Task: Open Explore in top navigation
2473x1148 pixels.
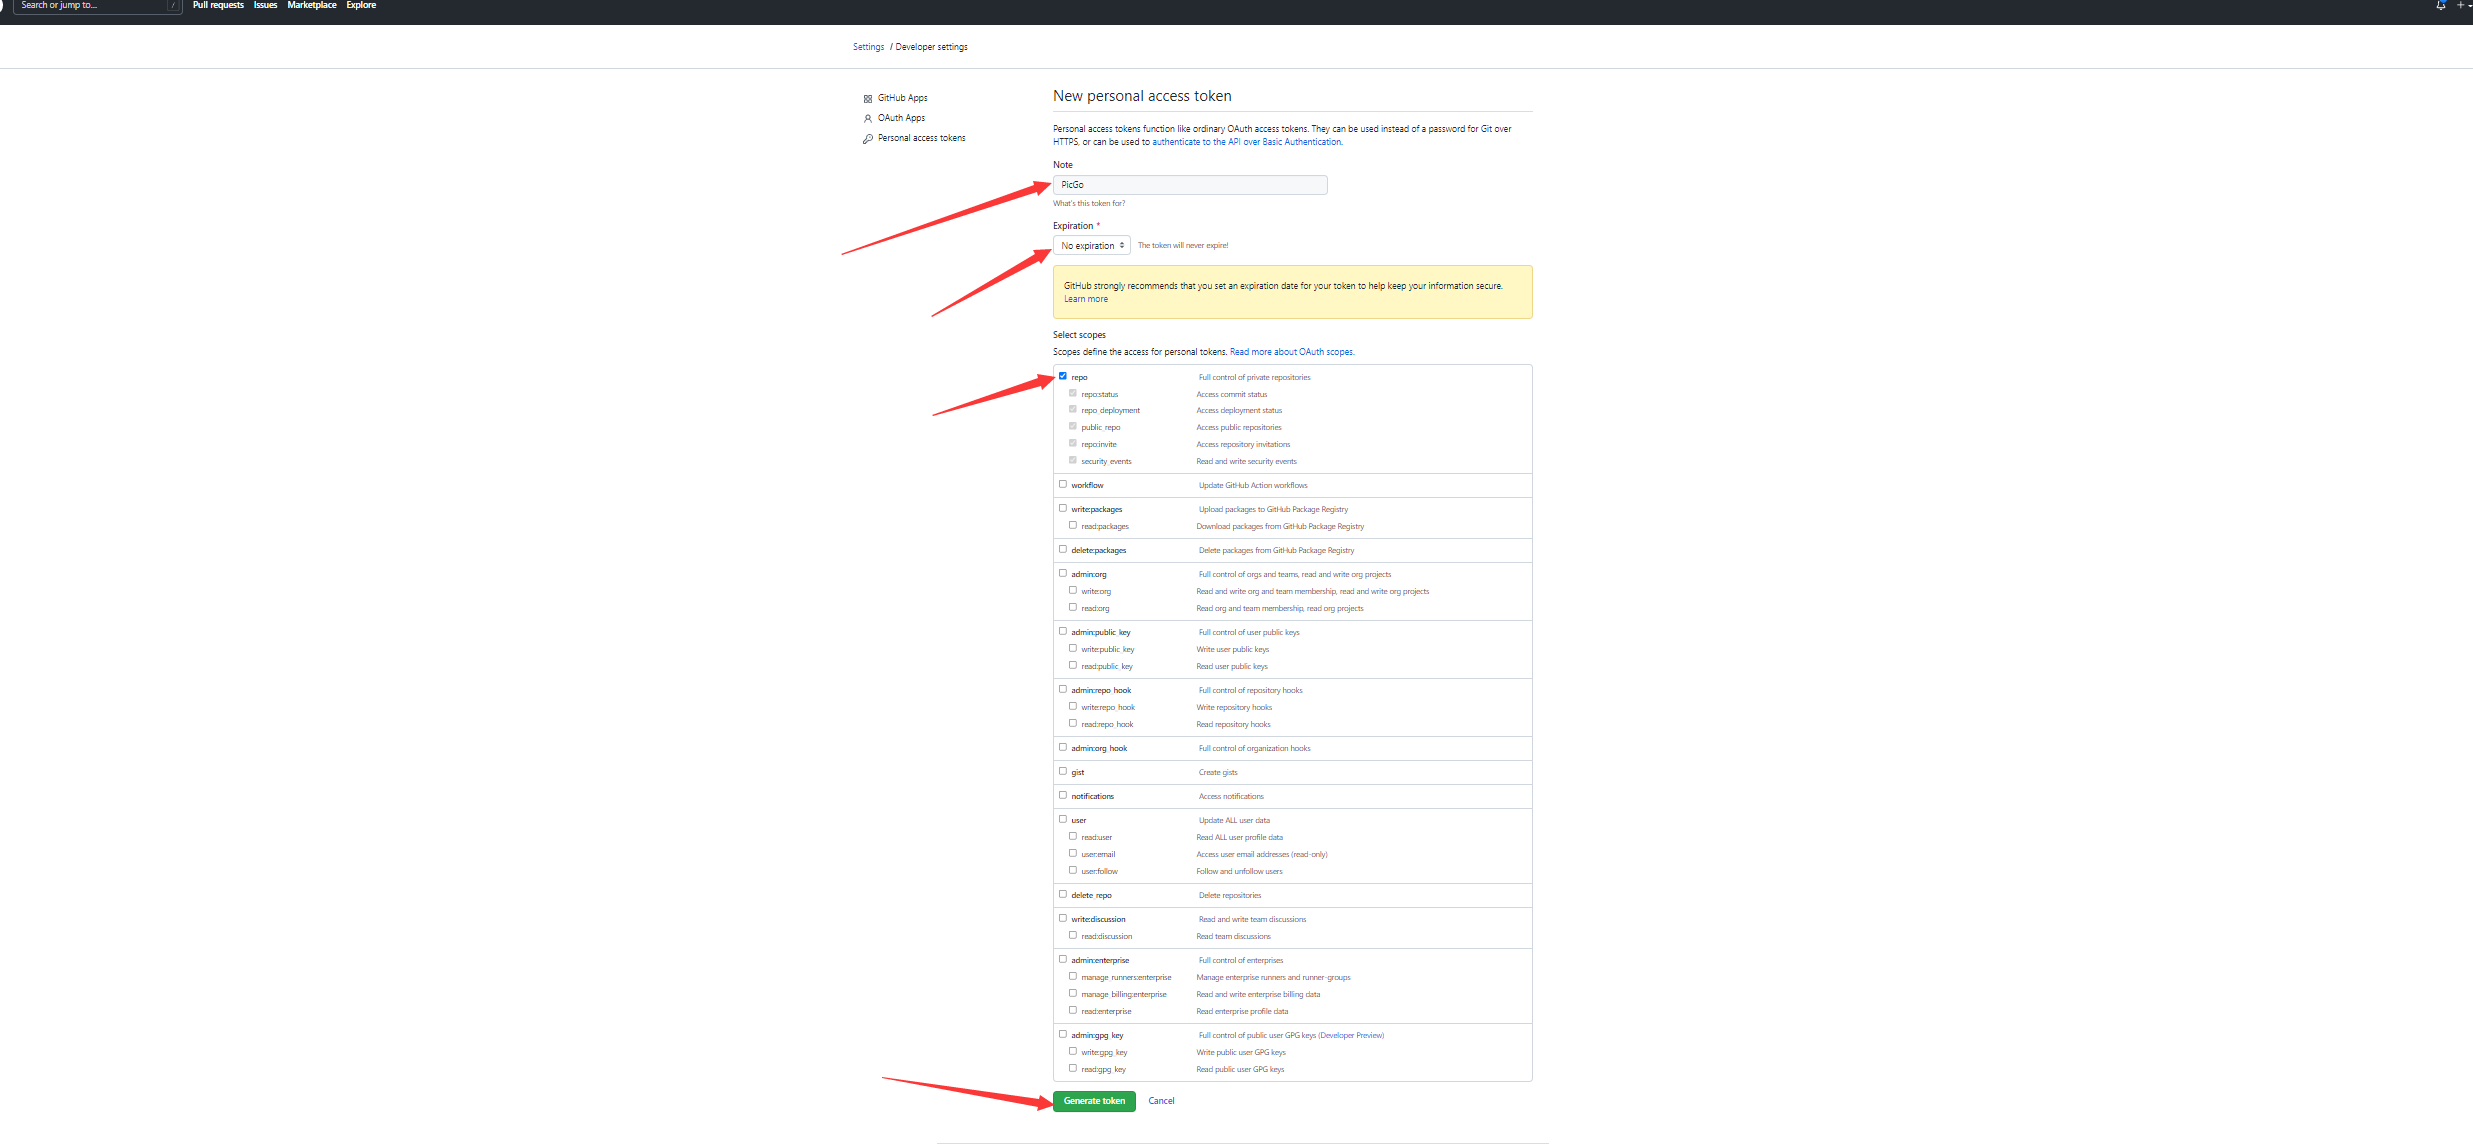Action: 361,5
